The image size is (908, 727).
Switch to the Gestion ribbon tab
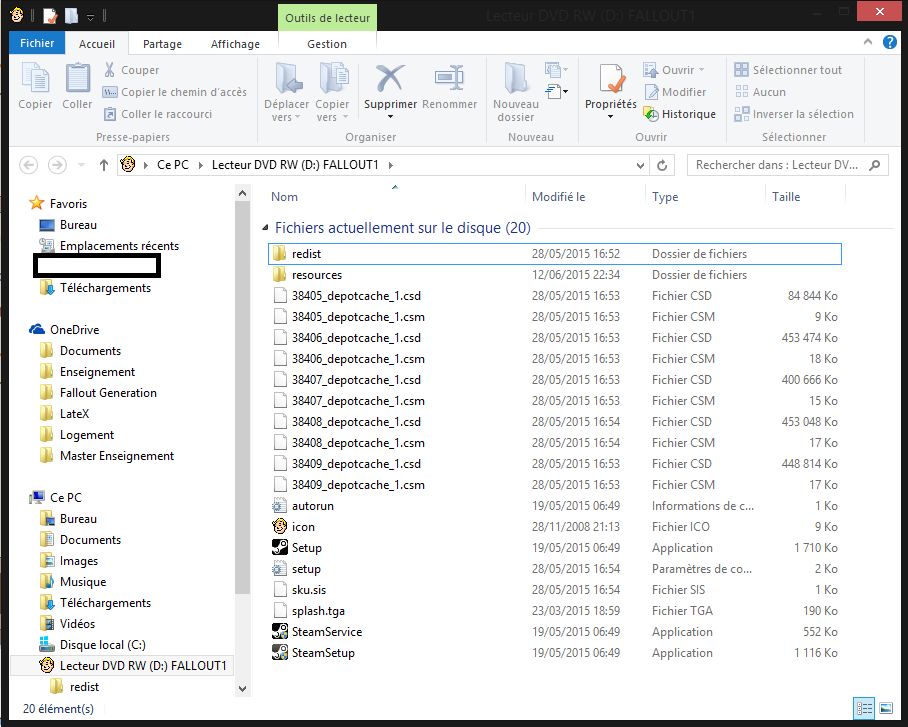coord(327,44)
